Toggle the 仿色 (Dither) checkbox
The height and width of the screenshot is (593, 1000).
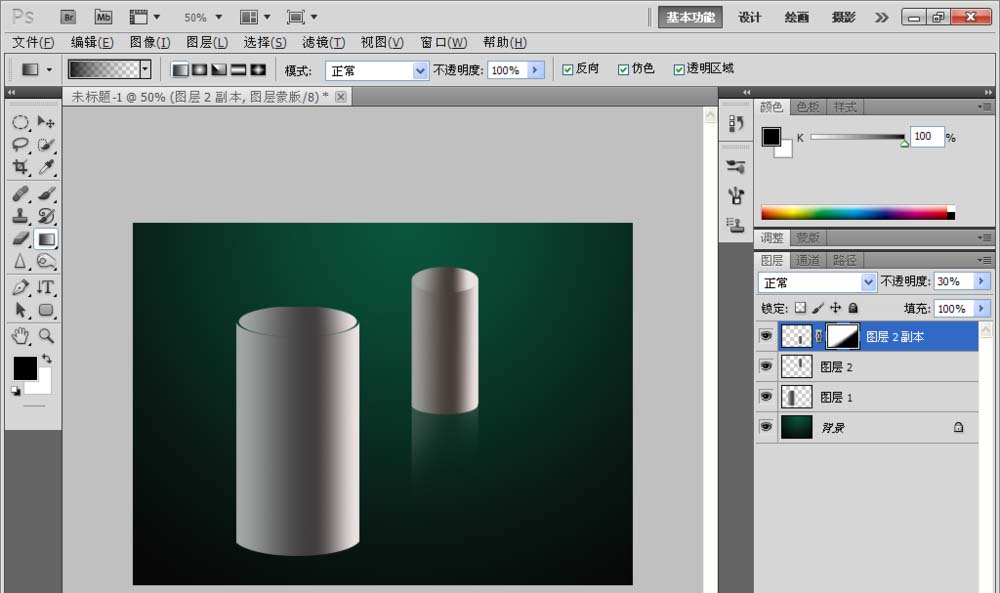(x=623, y=69)
